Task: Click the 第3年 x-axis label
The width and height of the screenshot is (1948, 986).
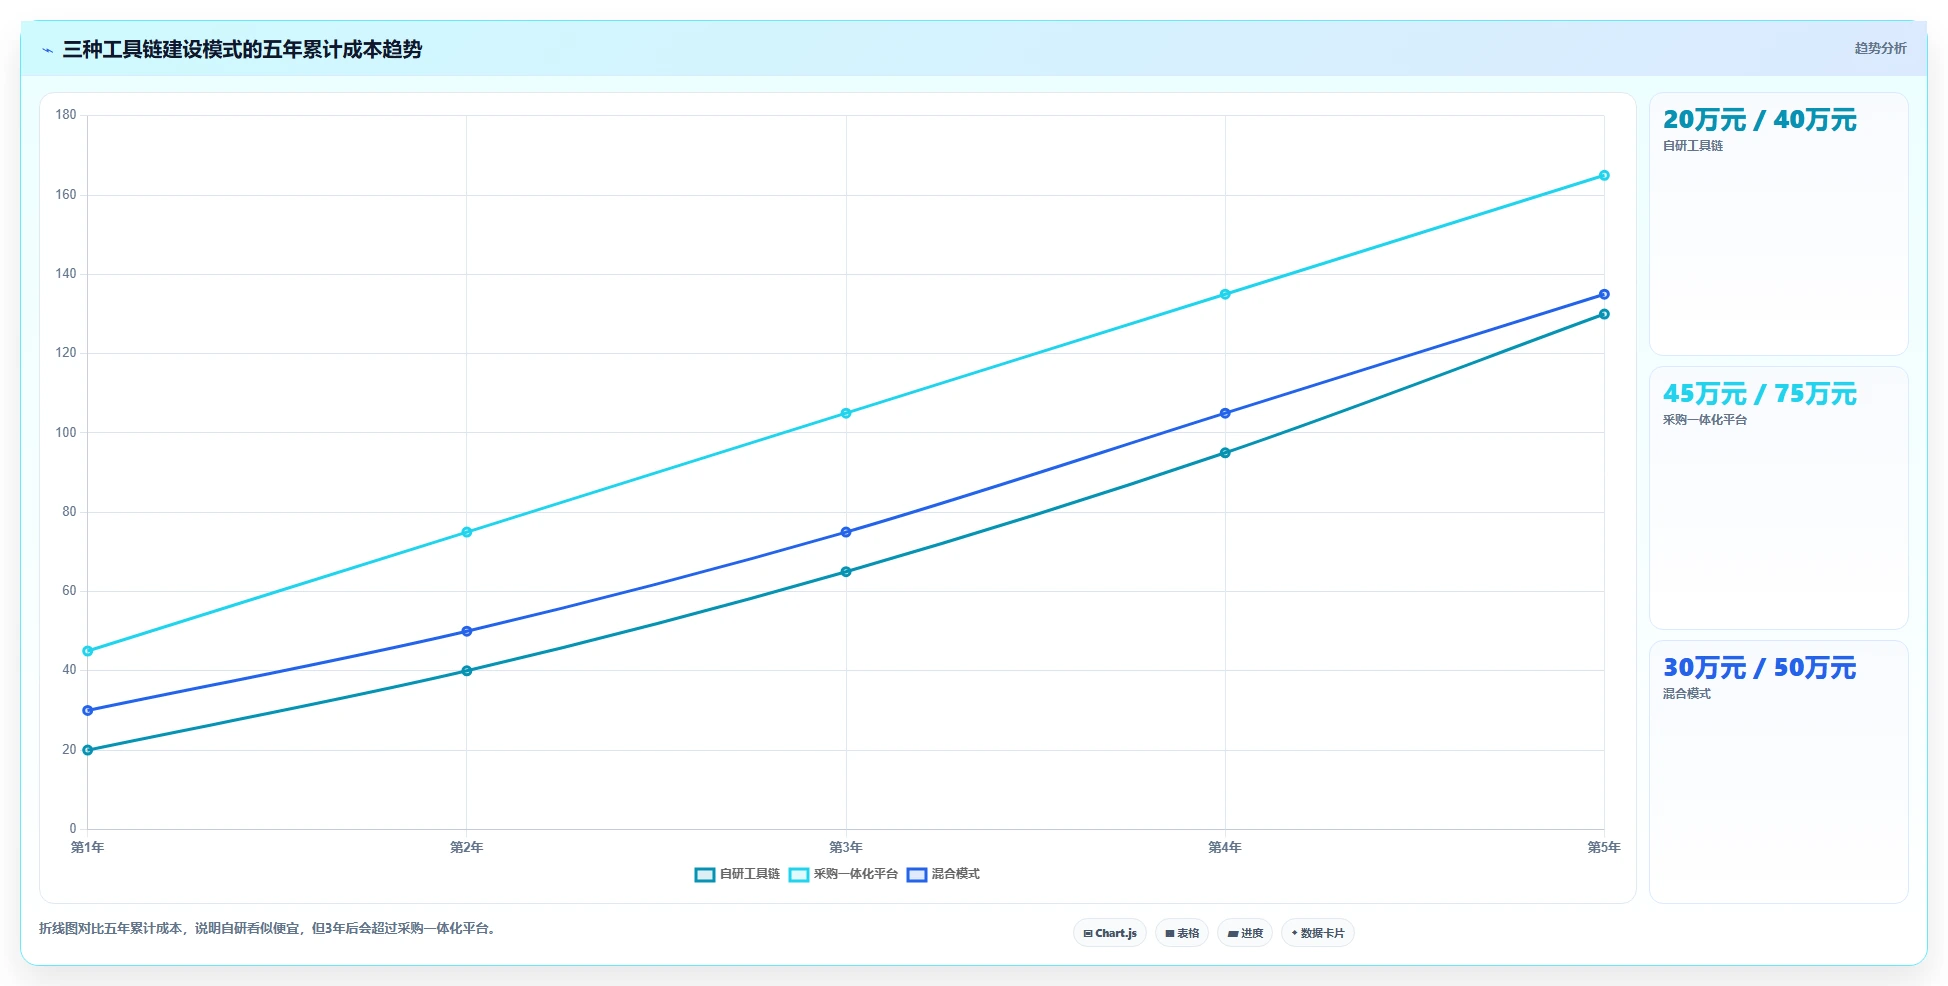Action: pos(846,847)
